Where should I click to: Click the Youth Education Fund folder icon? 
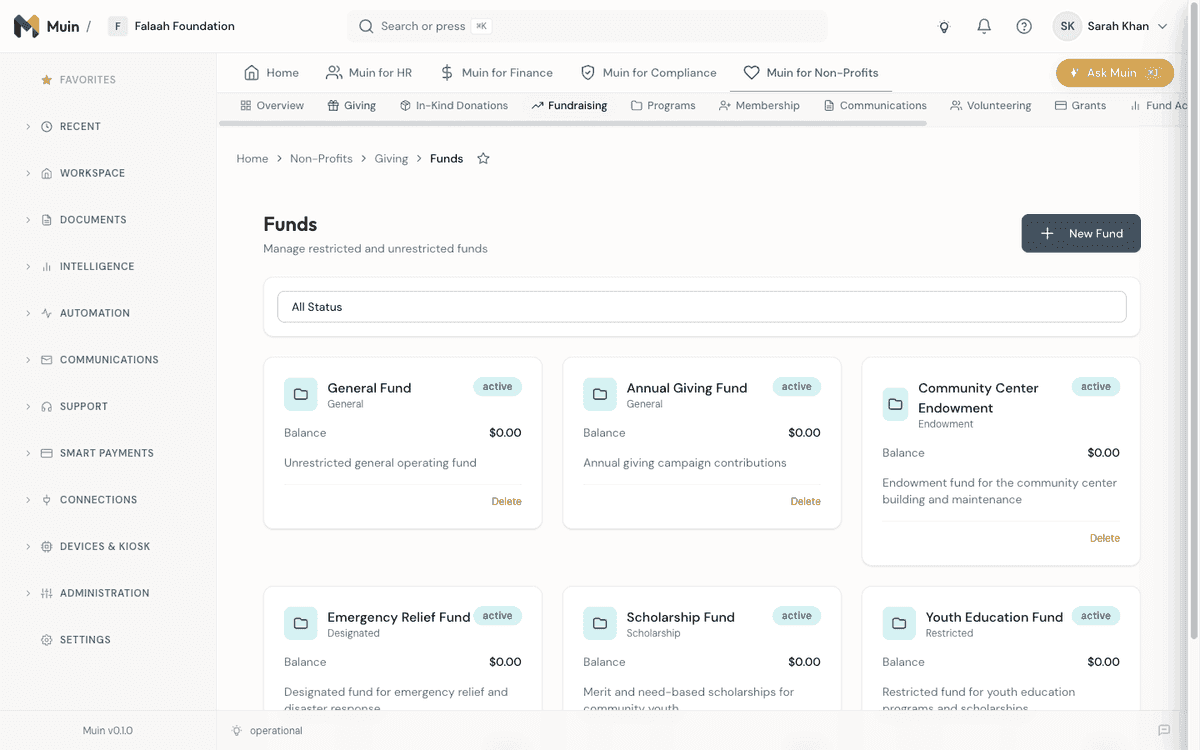pyautogui.click(x=899, y=623)
